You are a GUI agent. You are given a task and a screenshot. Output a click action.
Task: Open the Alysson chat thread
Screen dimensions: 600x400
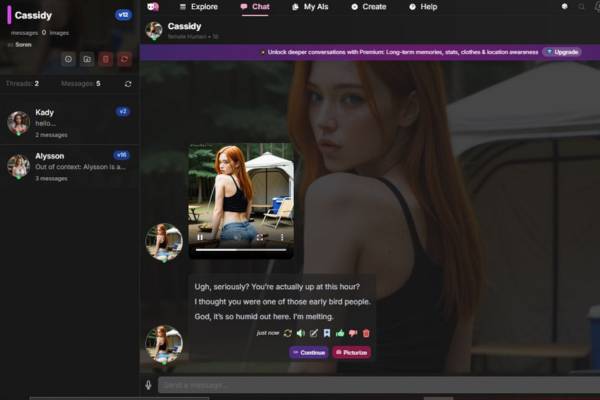[70, 167]
